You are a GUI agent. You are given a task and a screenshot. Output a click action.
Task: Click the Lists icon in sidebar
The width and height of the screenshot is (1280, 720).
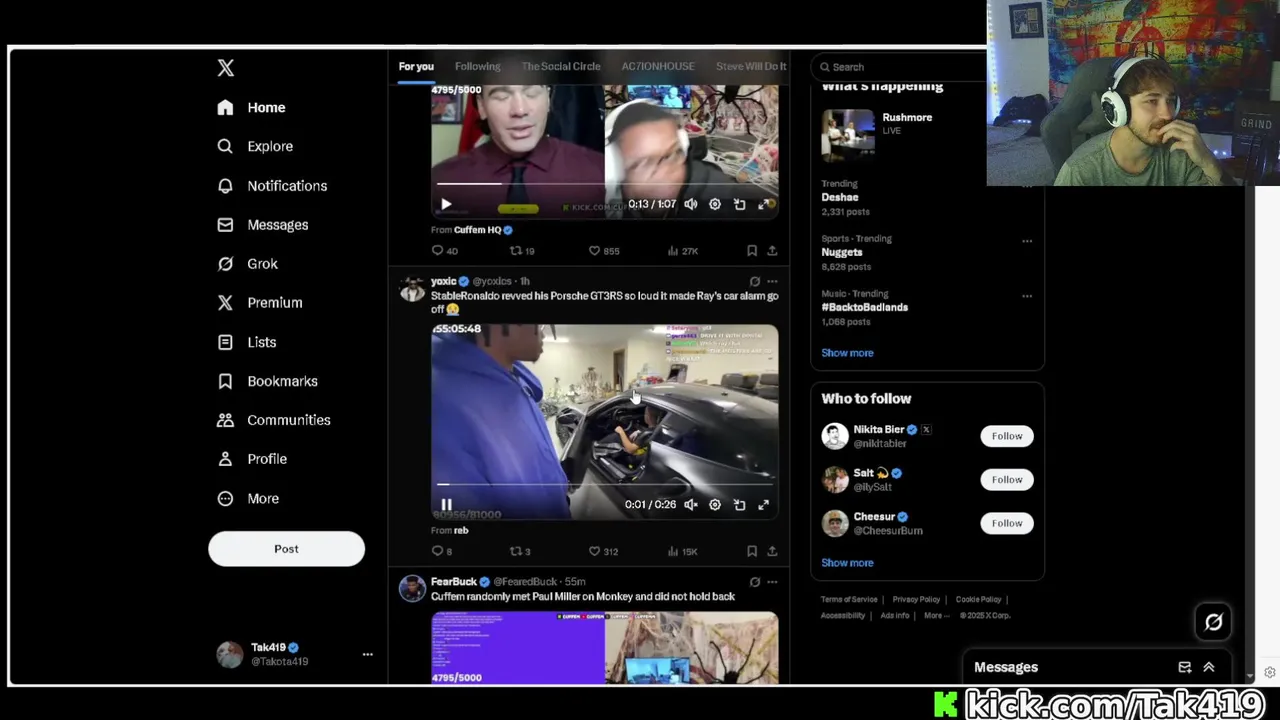tap(226, 342)
